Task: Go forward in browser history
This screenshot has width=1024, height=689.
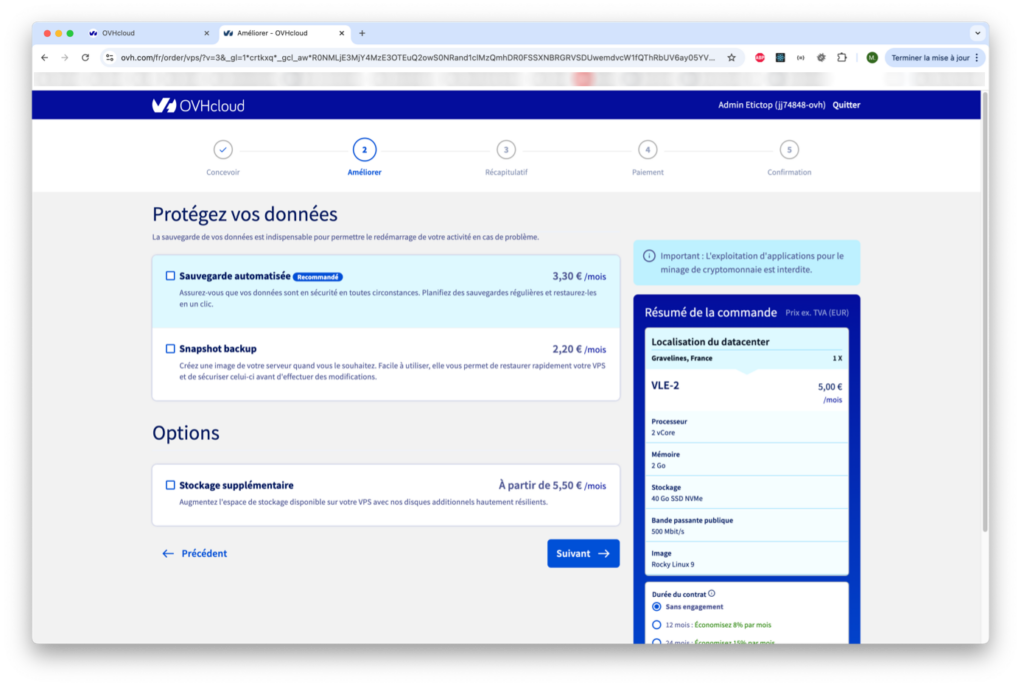Action: coord(65,57)
